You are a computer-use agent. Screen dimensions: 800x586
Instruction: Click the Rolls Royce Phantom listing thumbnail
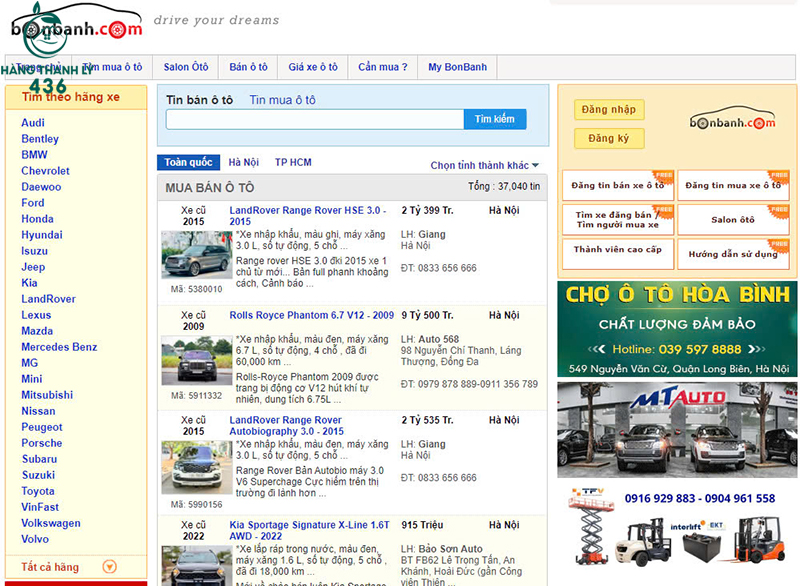click(197, 360)
